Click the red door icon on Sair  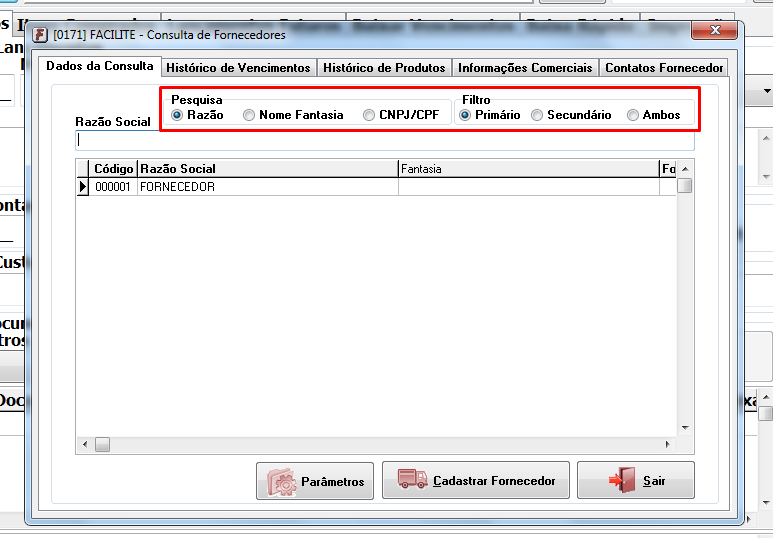click(621, 481)
